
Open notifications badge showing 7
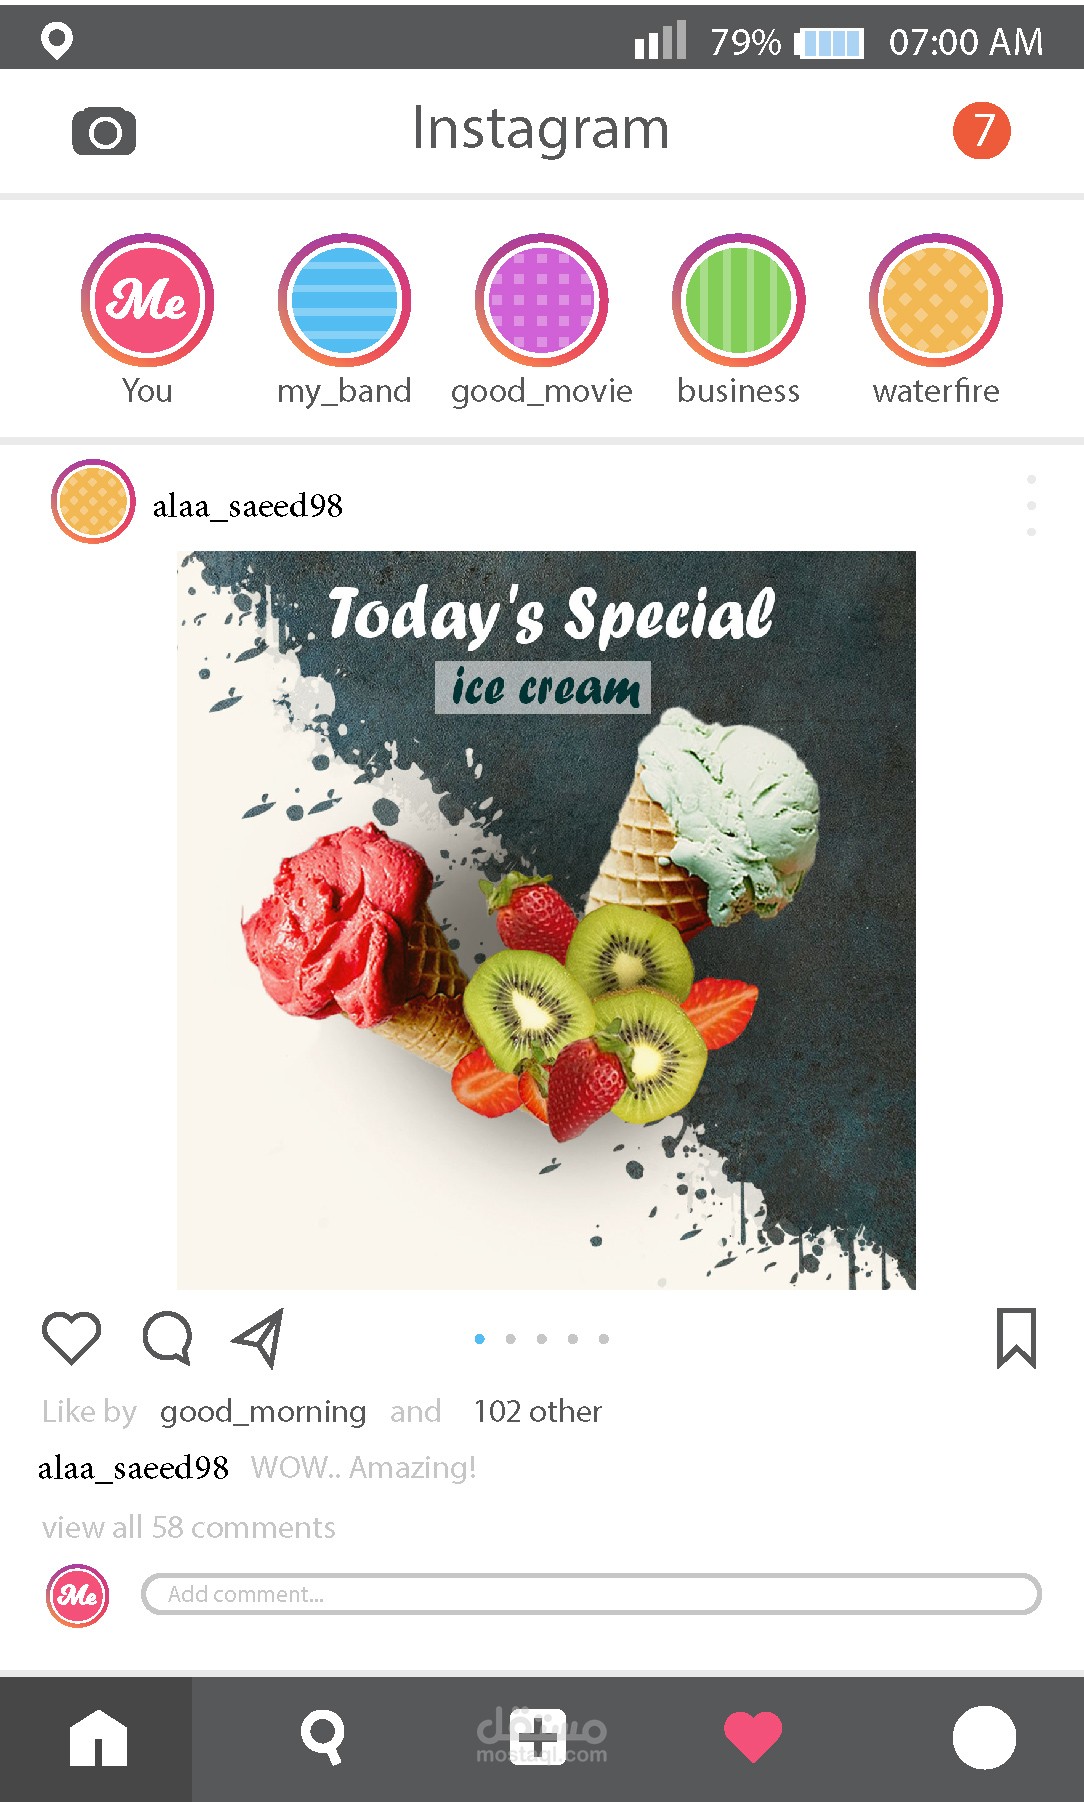click(981, 130)
